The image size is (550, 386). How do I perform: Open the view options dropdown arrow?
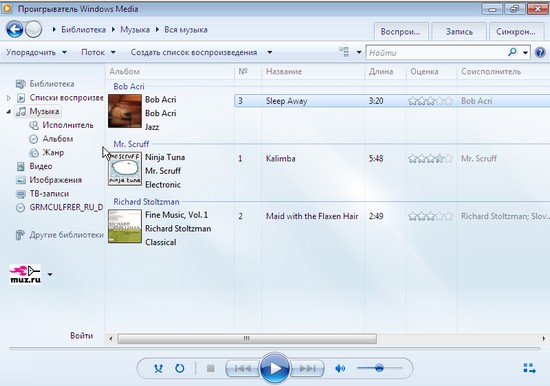[x=359, y=52]
